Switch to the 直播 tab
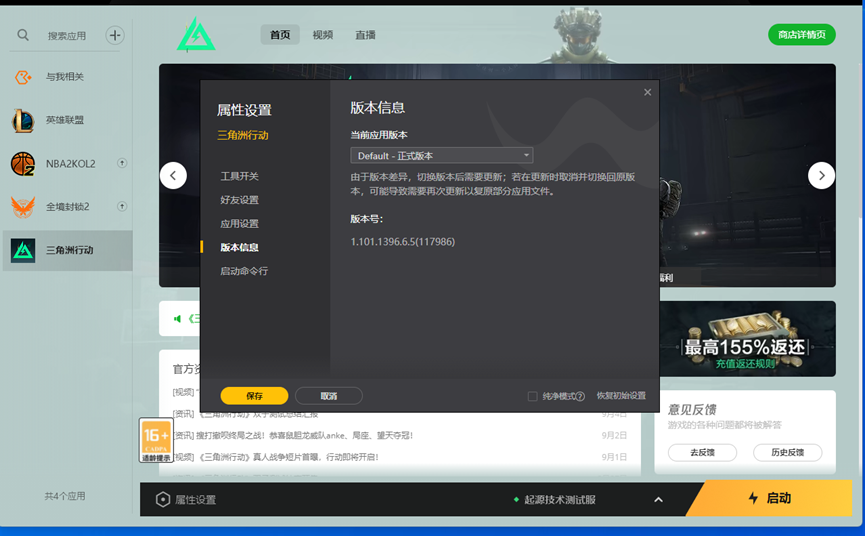This screenshot has width=865, height=536. (365, 35)
